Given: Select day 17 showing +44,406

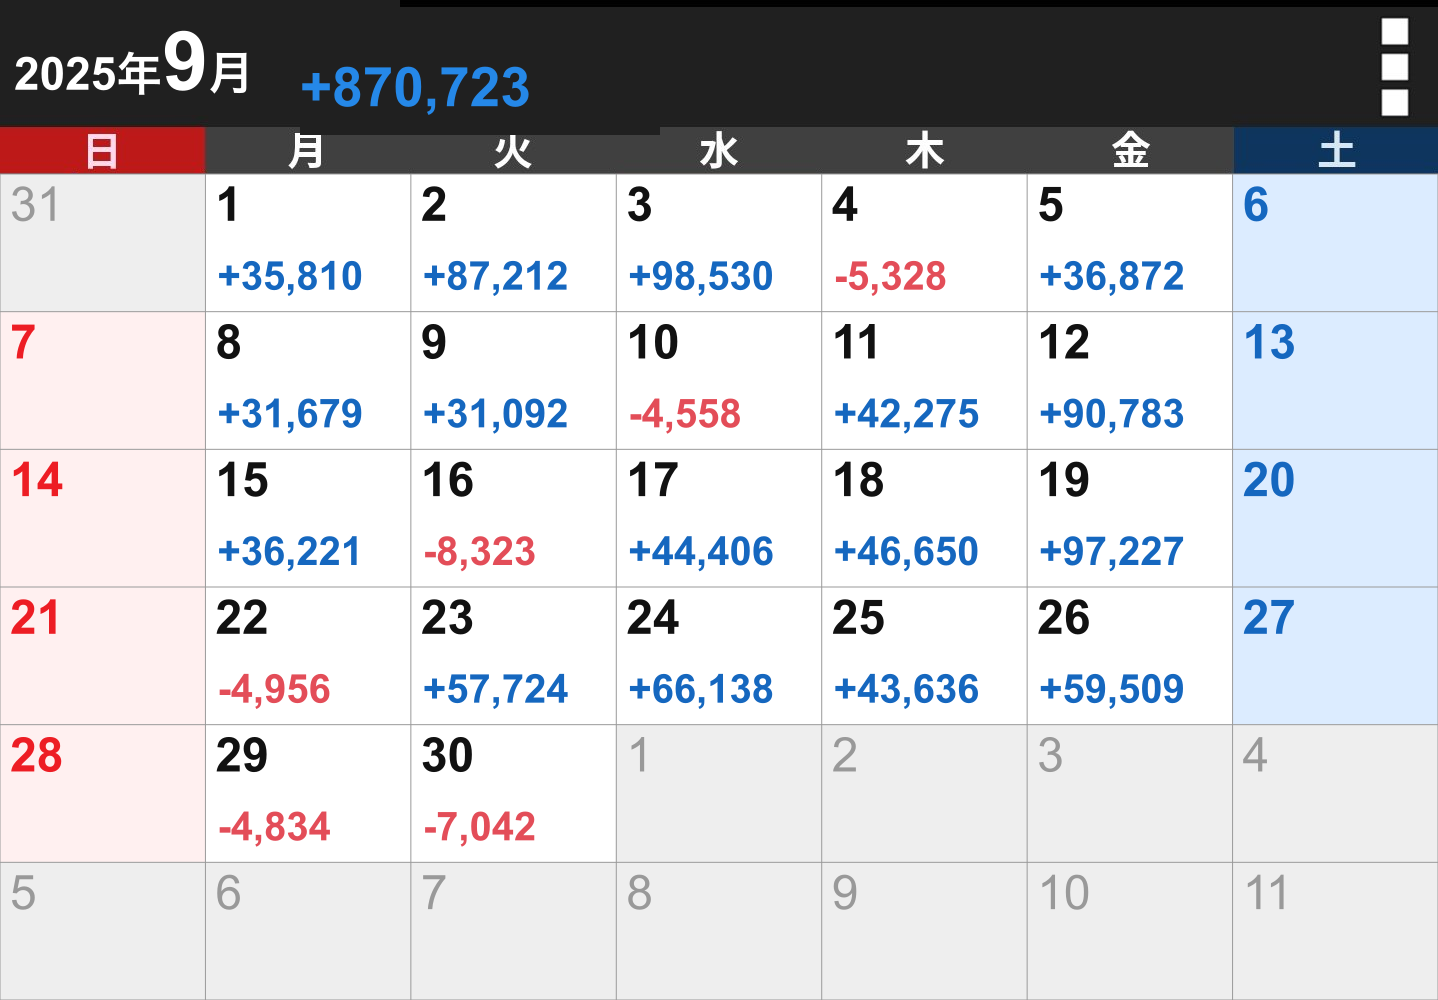Looking at the screenshot, I should (719, 519).
